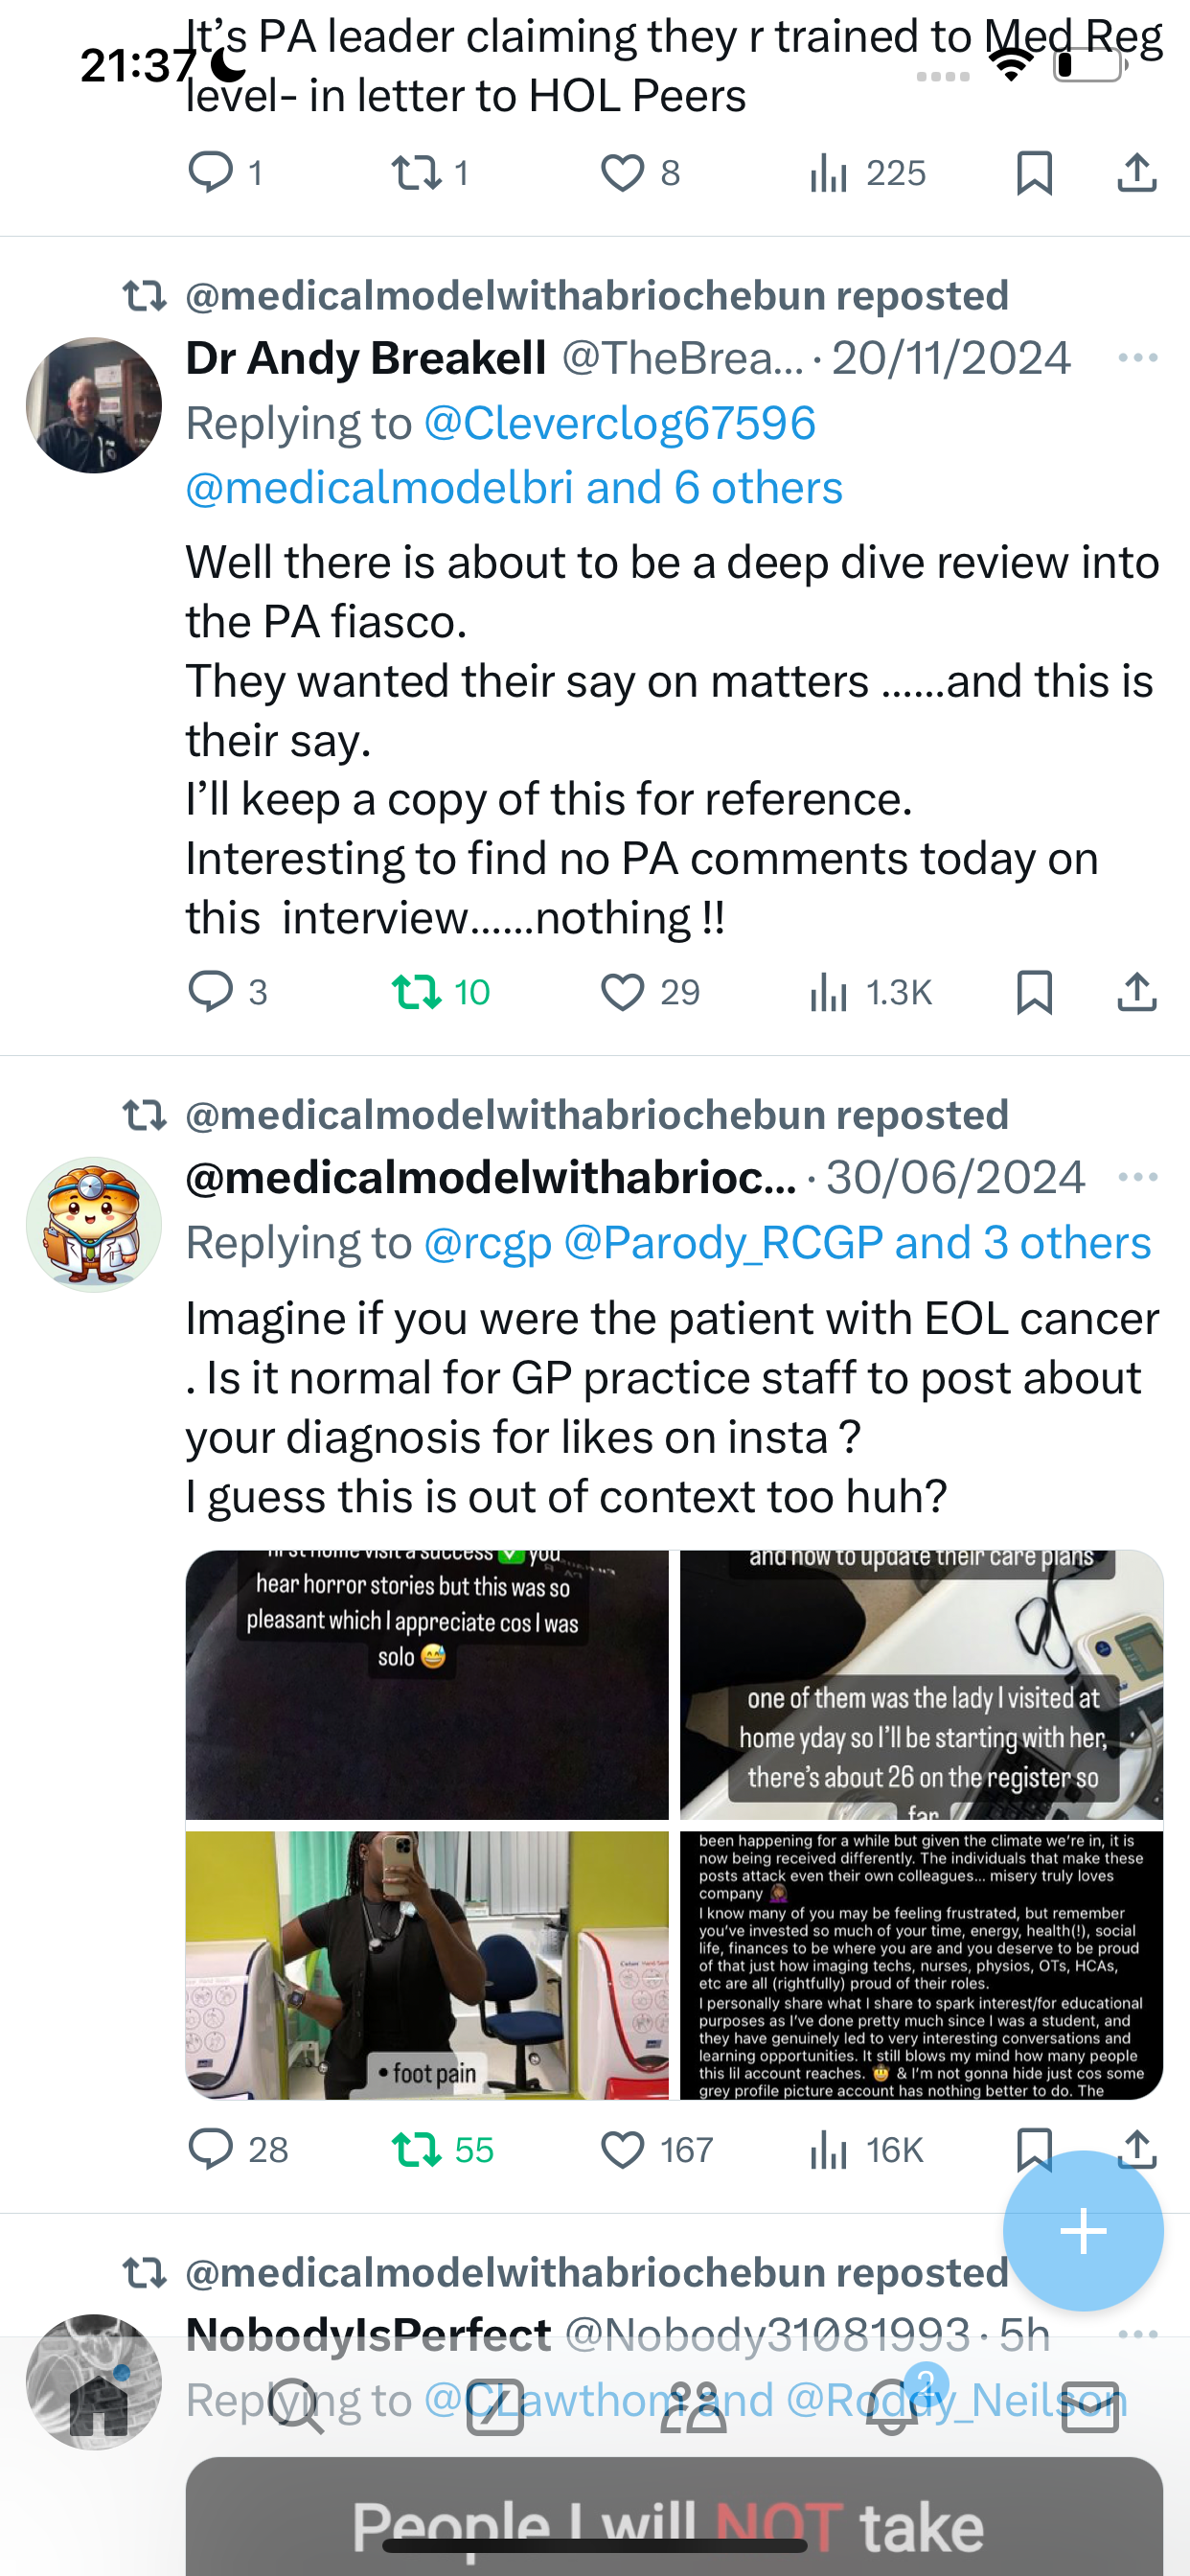
Task: Like the tweet with 167 likes
Action: pyautogui.click(x=622, y=2149)
